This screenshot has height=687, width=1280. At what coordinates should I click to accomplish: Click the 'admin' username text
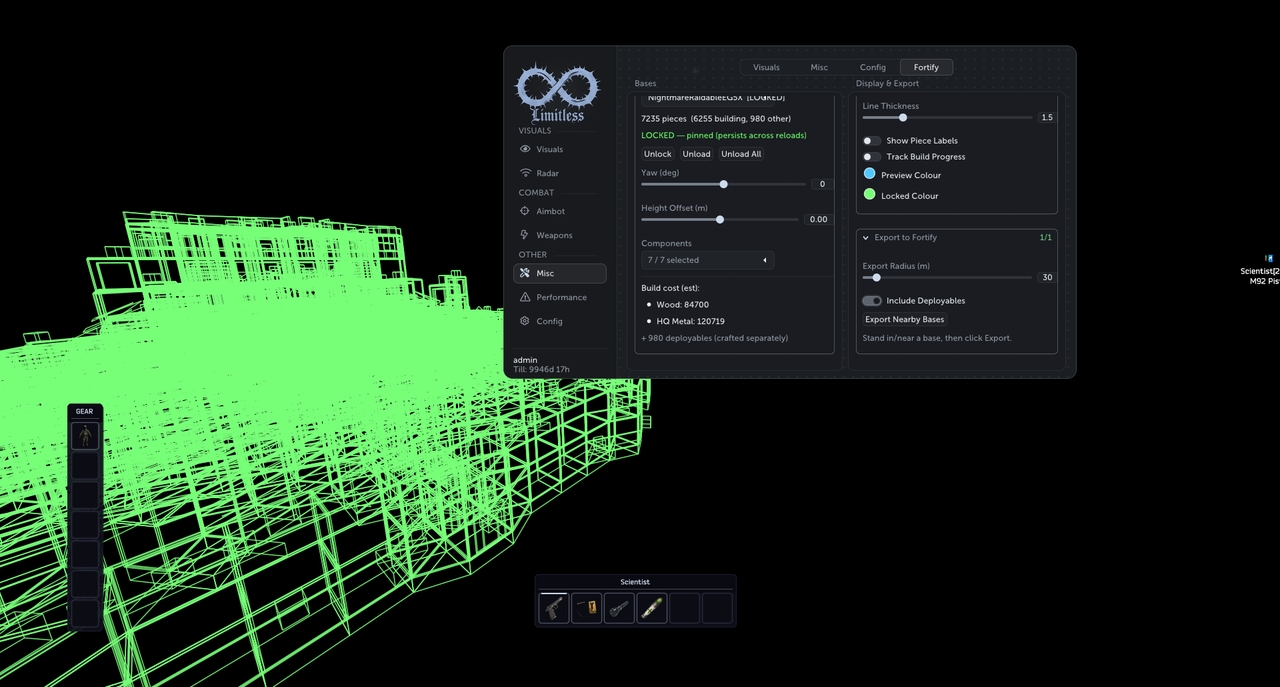click(x=525, y=360)
